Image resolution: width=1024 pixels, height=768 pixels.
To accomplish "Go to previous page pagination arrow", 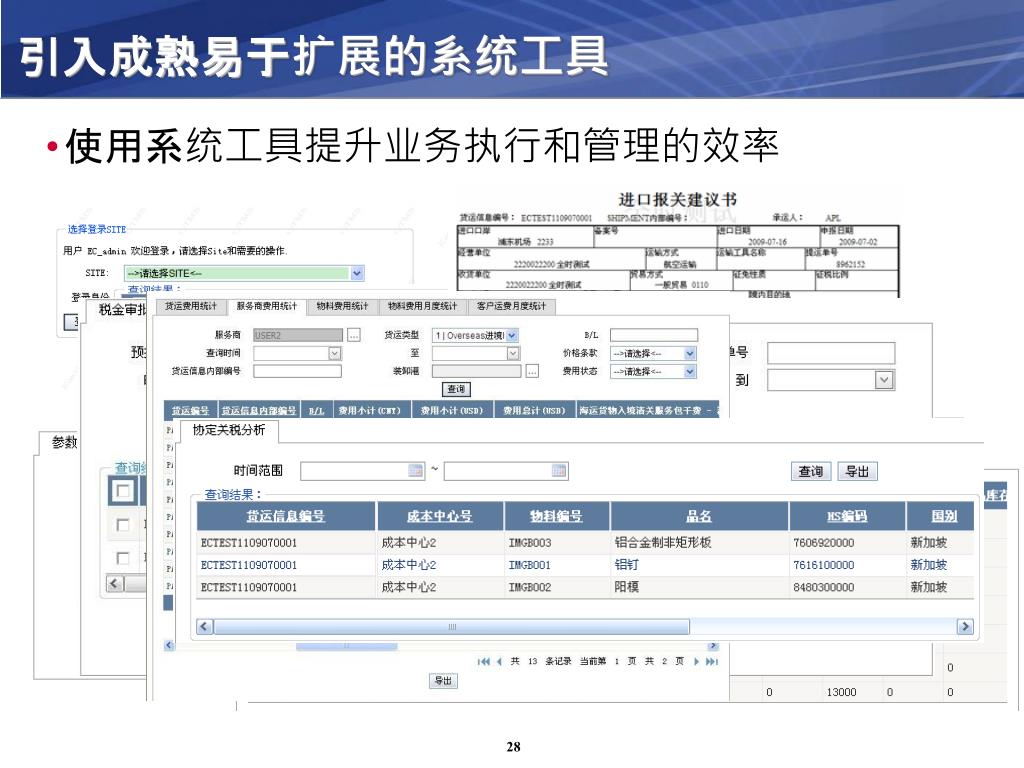I will point(500,662).
